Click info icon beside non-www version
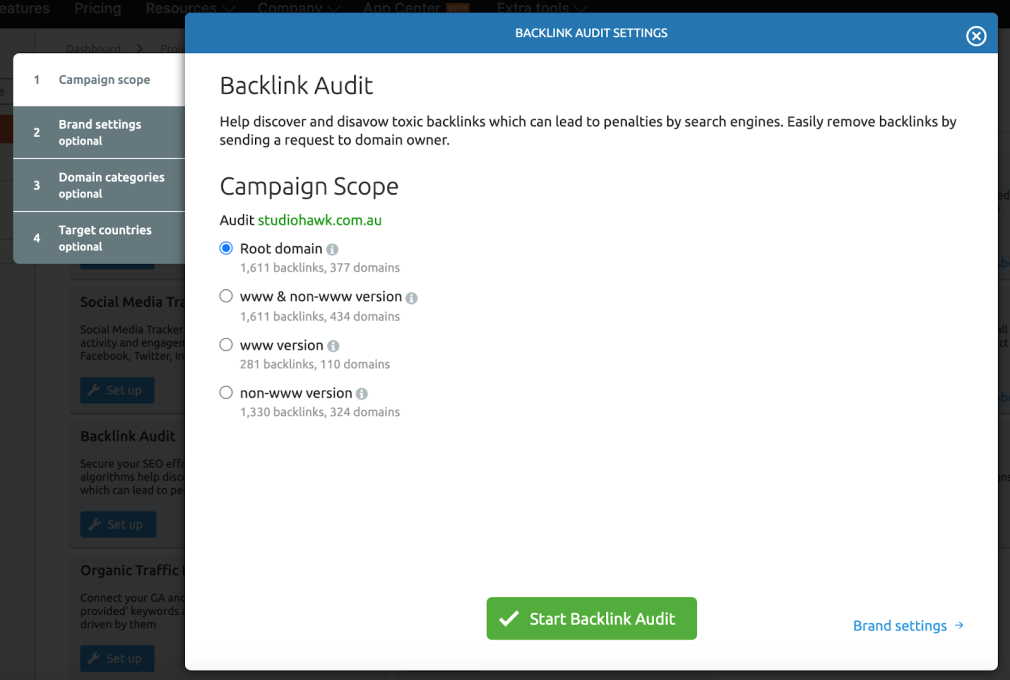The height and width of the screenshot is (680, 1010). coord(362,394)
